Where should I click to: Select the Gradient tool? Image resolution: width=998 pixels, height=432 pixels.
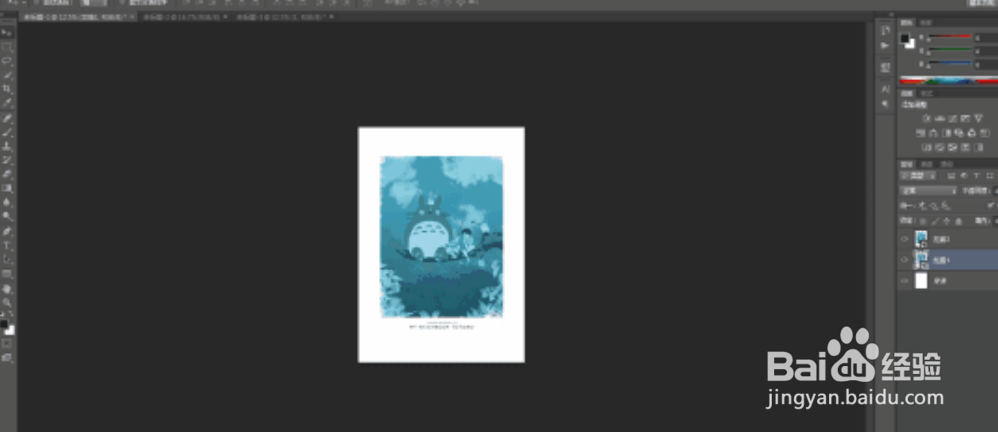coord(7,188)
